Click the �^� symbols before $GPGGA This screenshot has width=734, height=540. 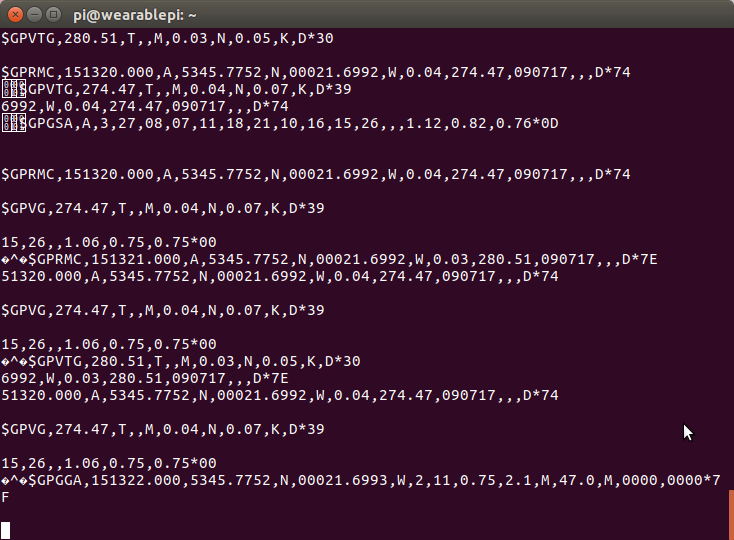[x=15, y=480]
